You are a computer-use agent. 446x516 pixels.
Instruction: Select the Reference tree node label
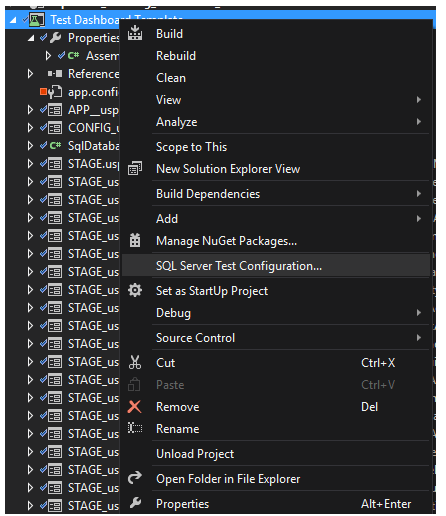[x=93, y=74]
